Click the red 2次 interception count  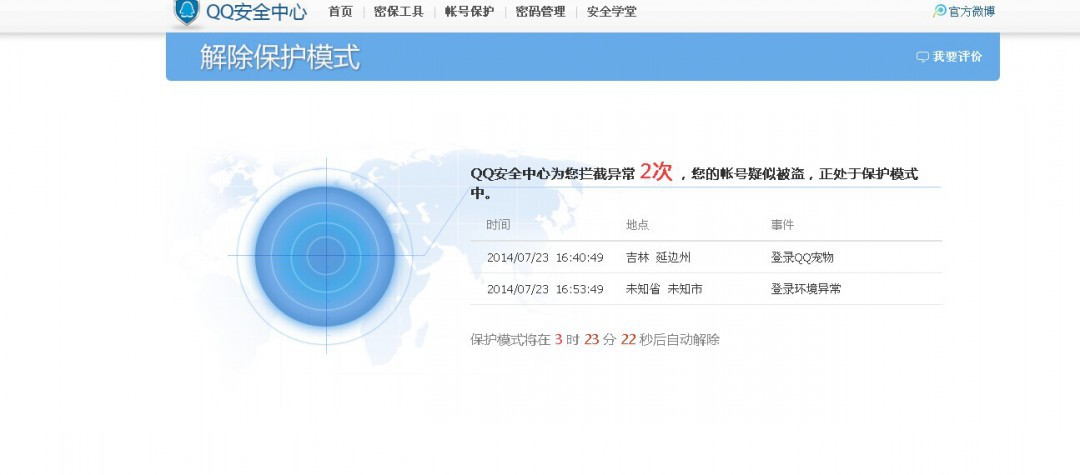tap(656, 171)
